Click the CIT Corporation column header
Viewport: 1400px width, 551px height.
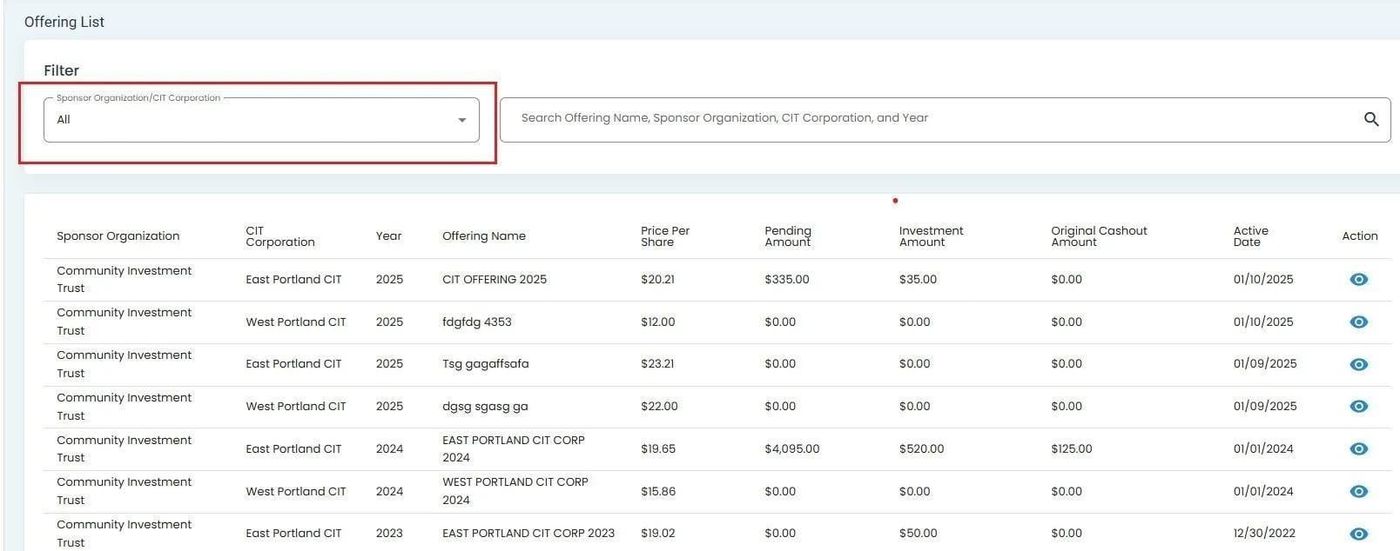pos(280,237)
